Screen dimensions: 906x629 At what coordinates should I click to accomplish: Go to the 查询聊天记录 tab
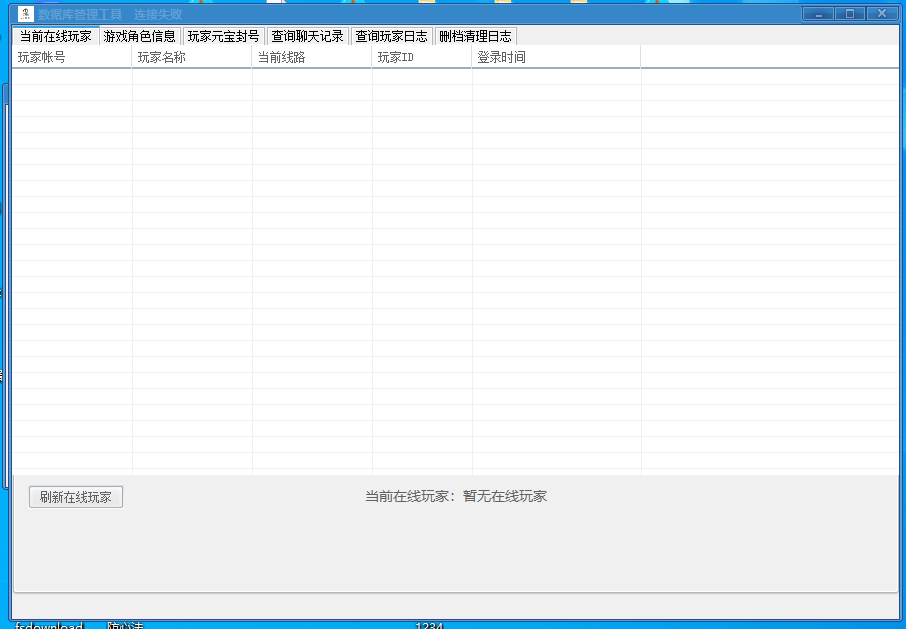pyautogui.click(x=307, y=36)
